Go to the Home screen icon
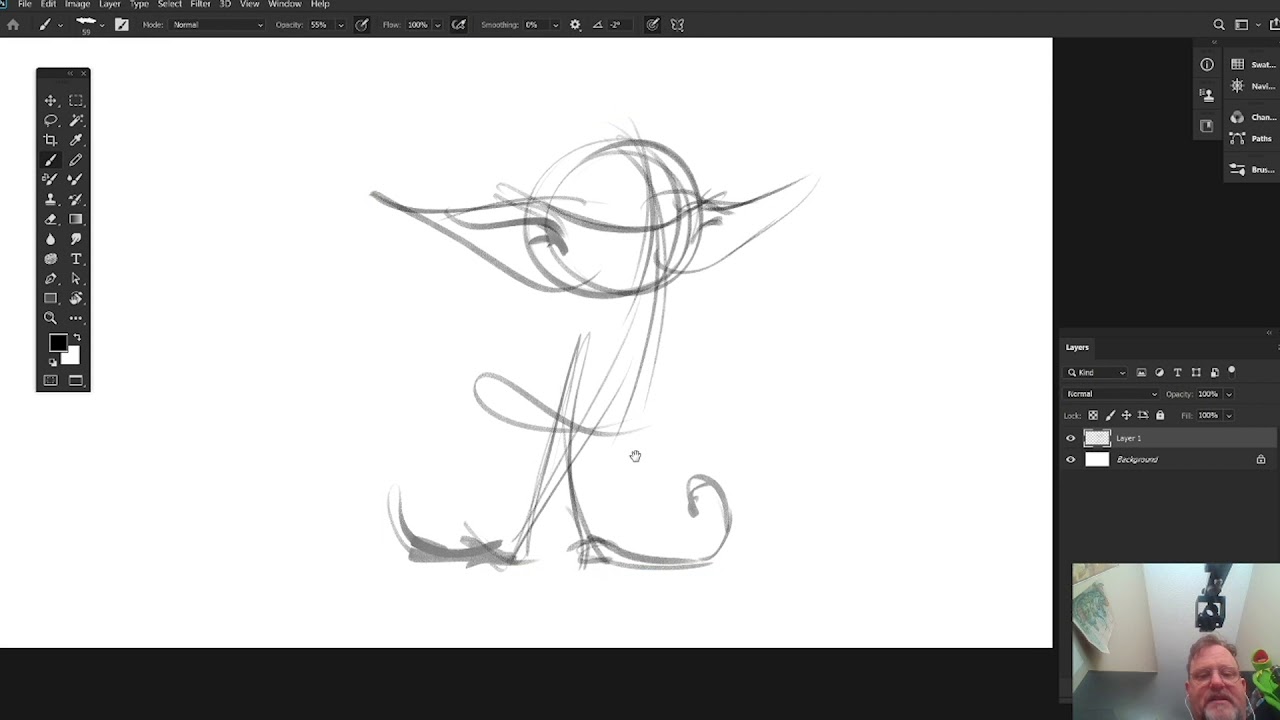 pos(13,25)
